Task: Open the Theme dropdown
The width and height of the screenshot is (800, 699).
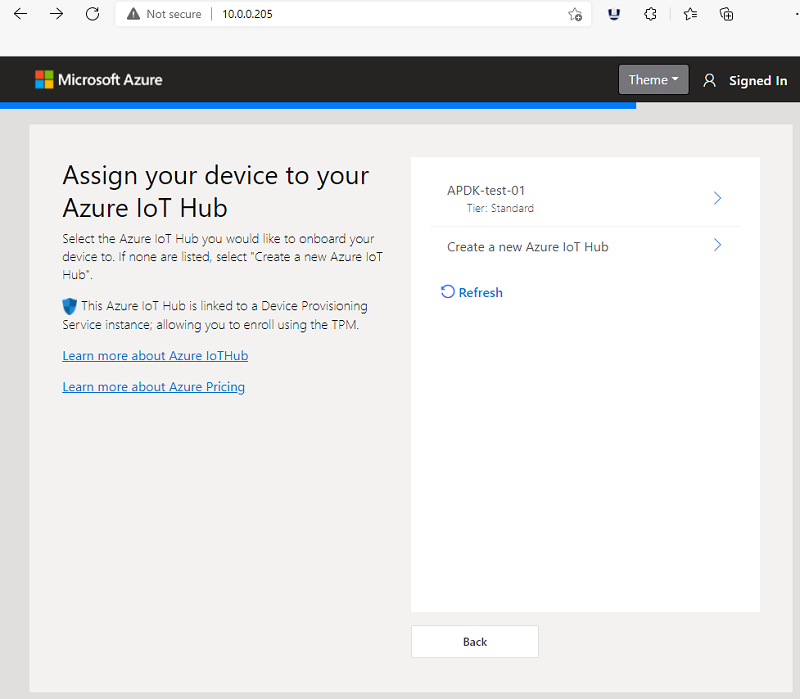Action: pos(654,80)
